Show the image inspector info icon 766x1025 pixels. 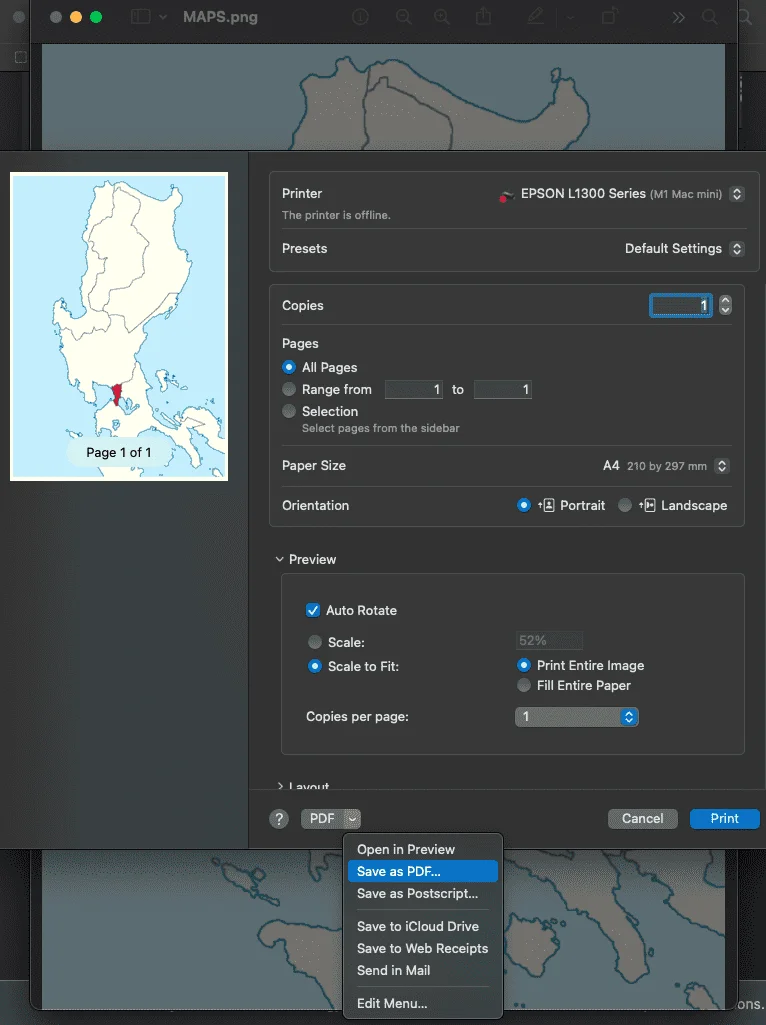point(360,17)
